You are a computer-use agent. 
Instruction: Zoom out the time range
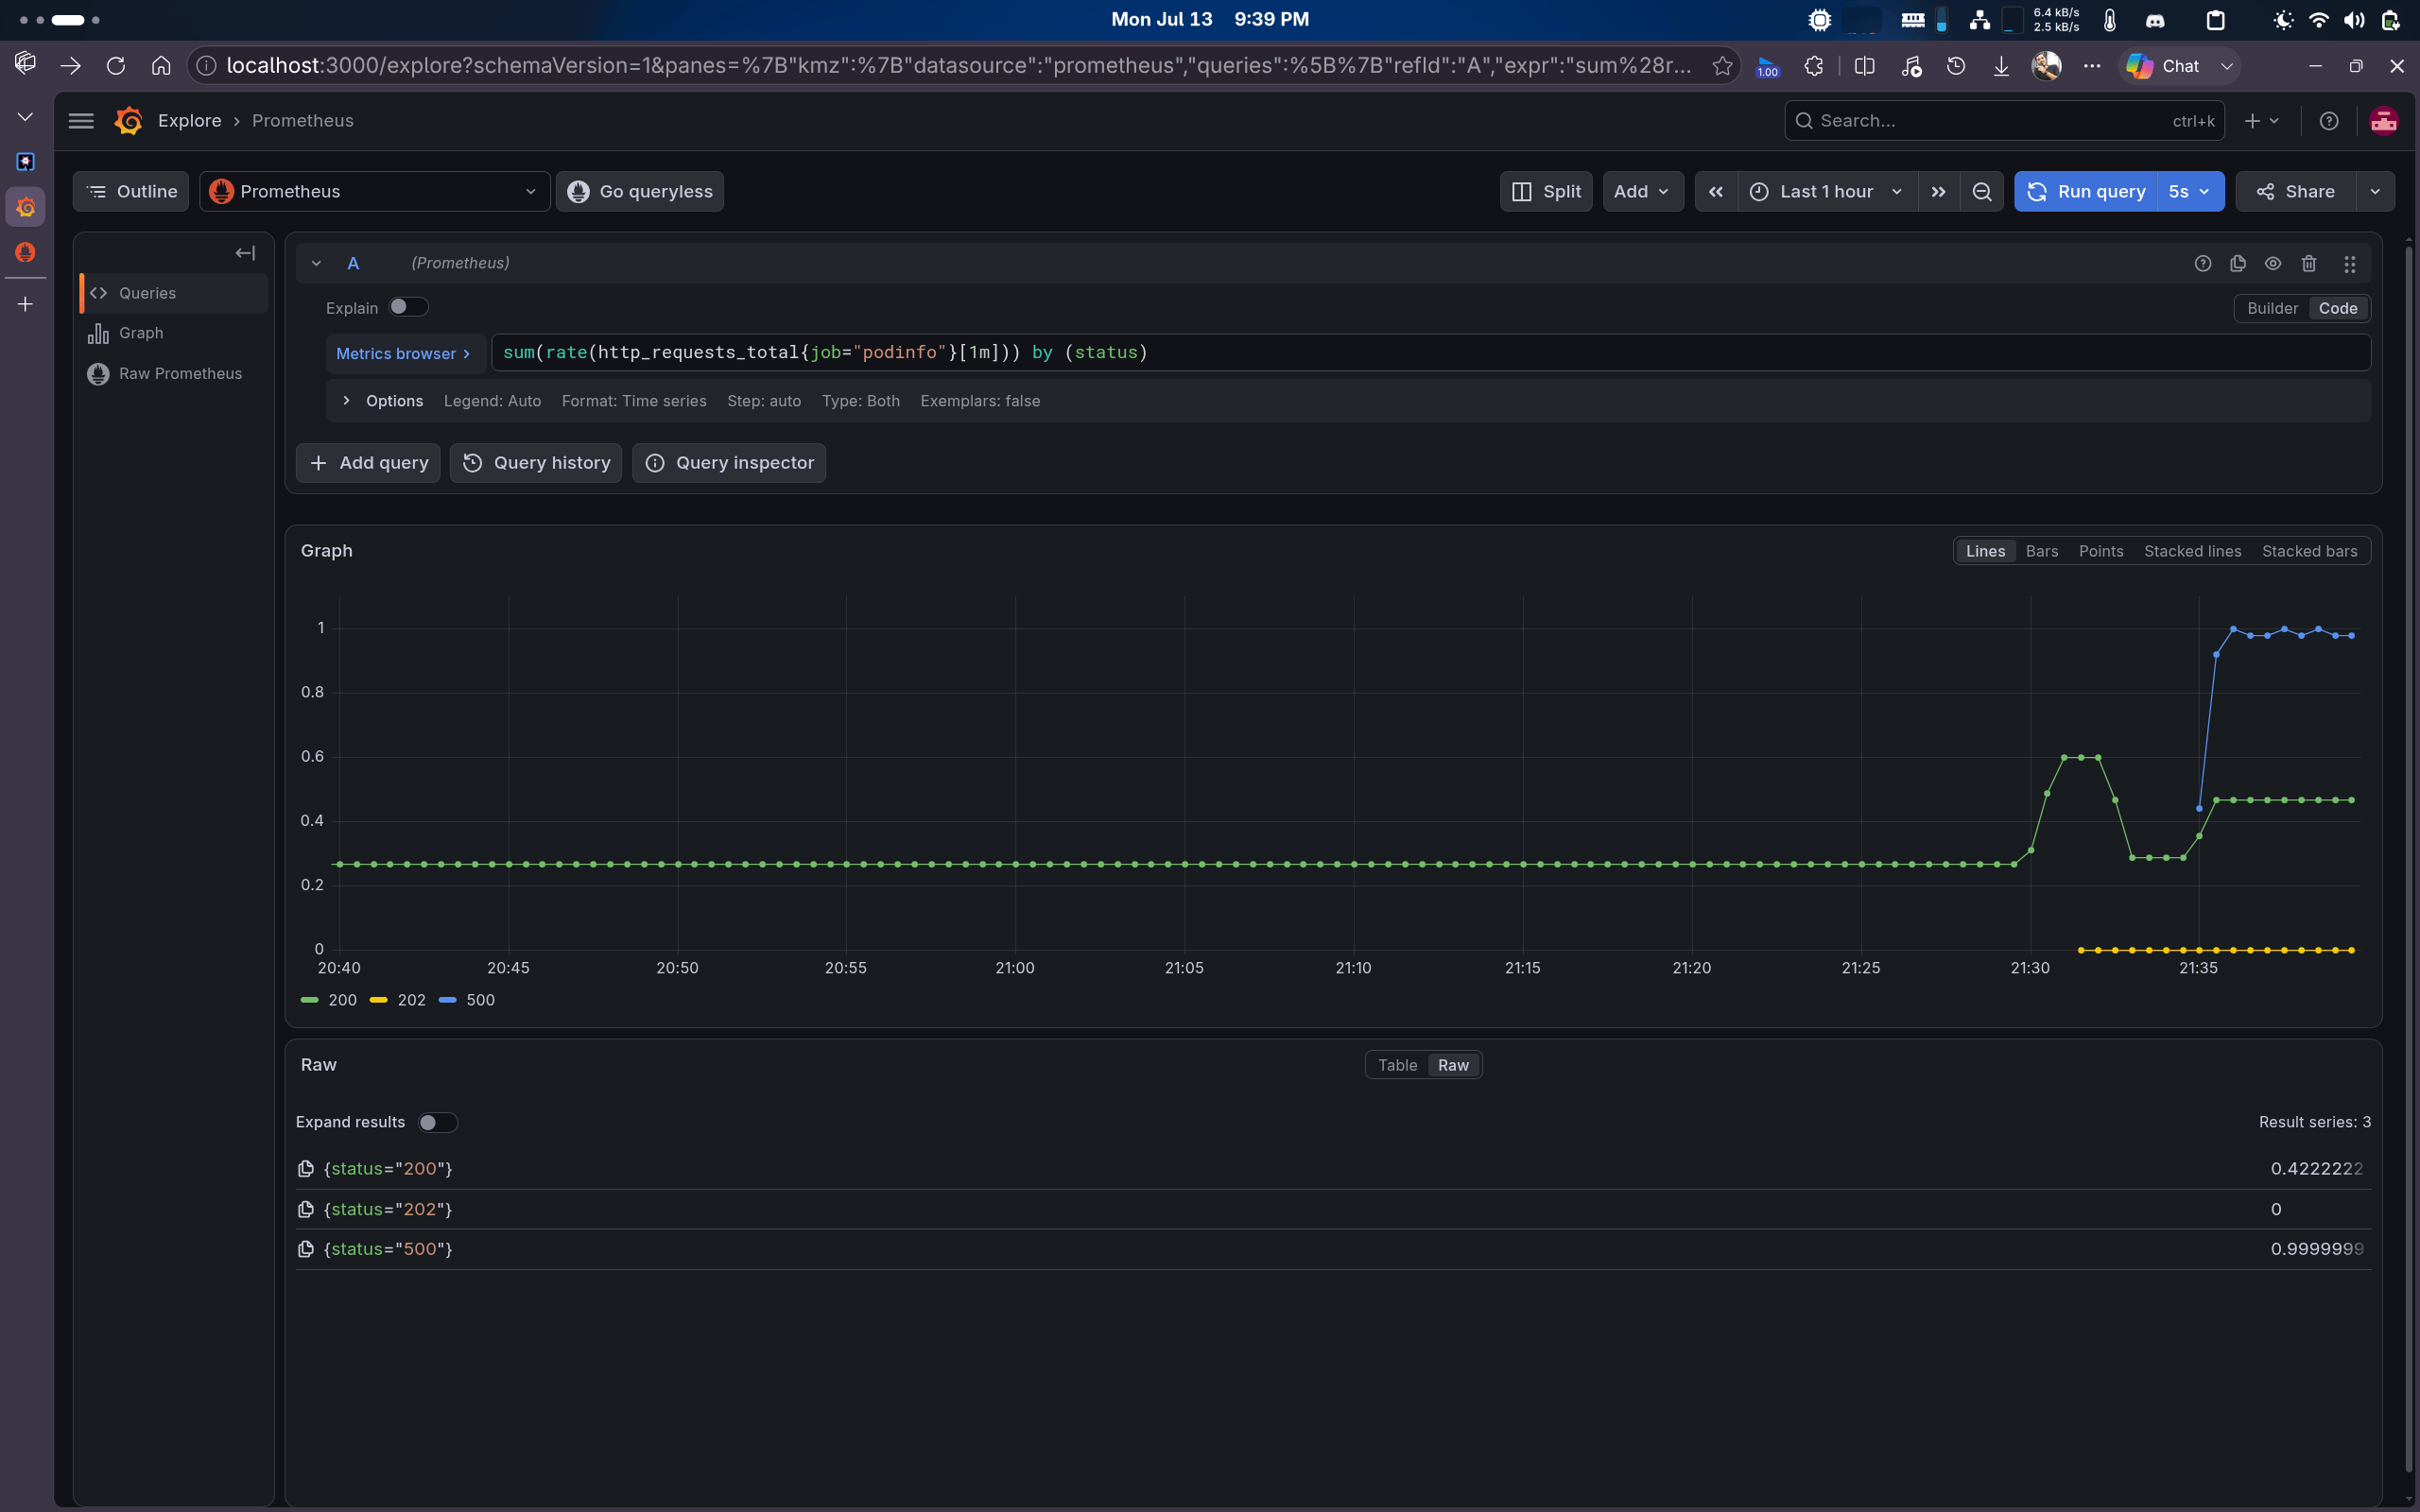1982,191
